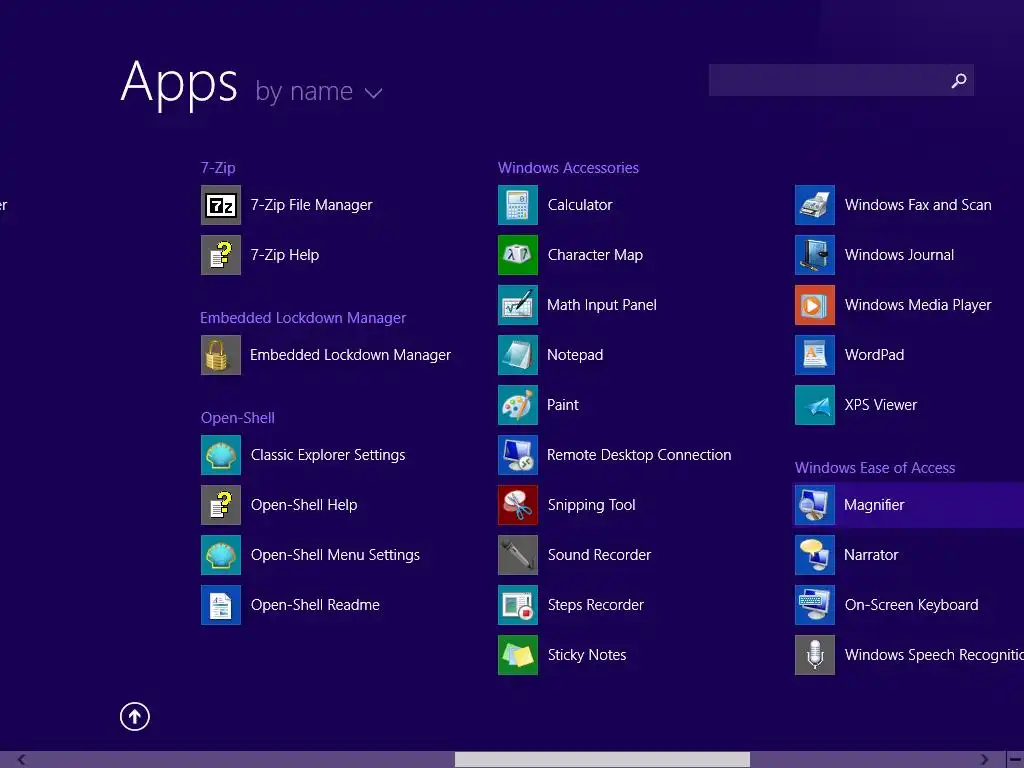Open the WordPad icon
This screenshot has width=1024, height=768.
coord(815,355)
